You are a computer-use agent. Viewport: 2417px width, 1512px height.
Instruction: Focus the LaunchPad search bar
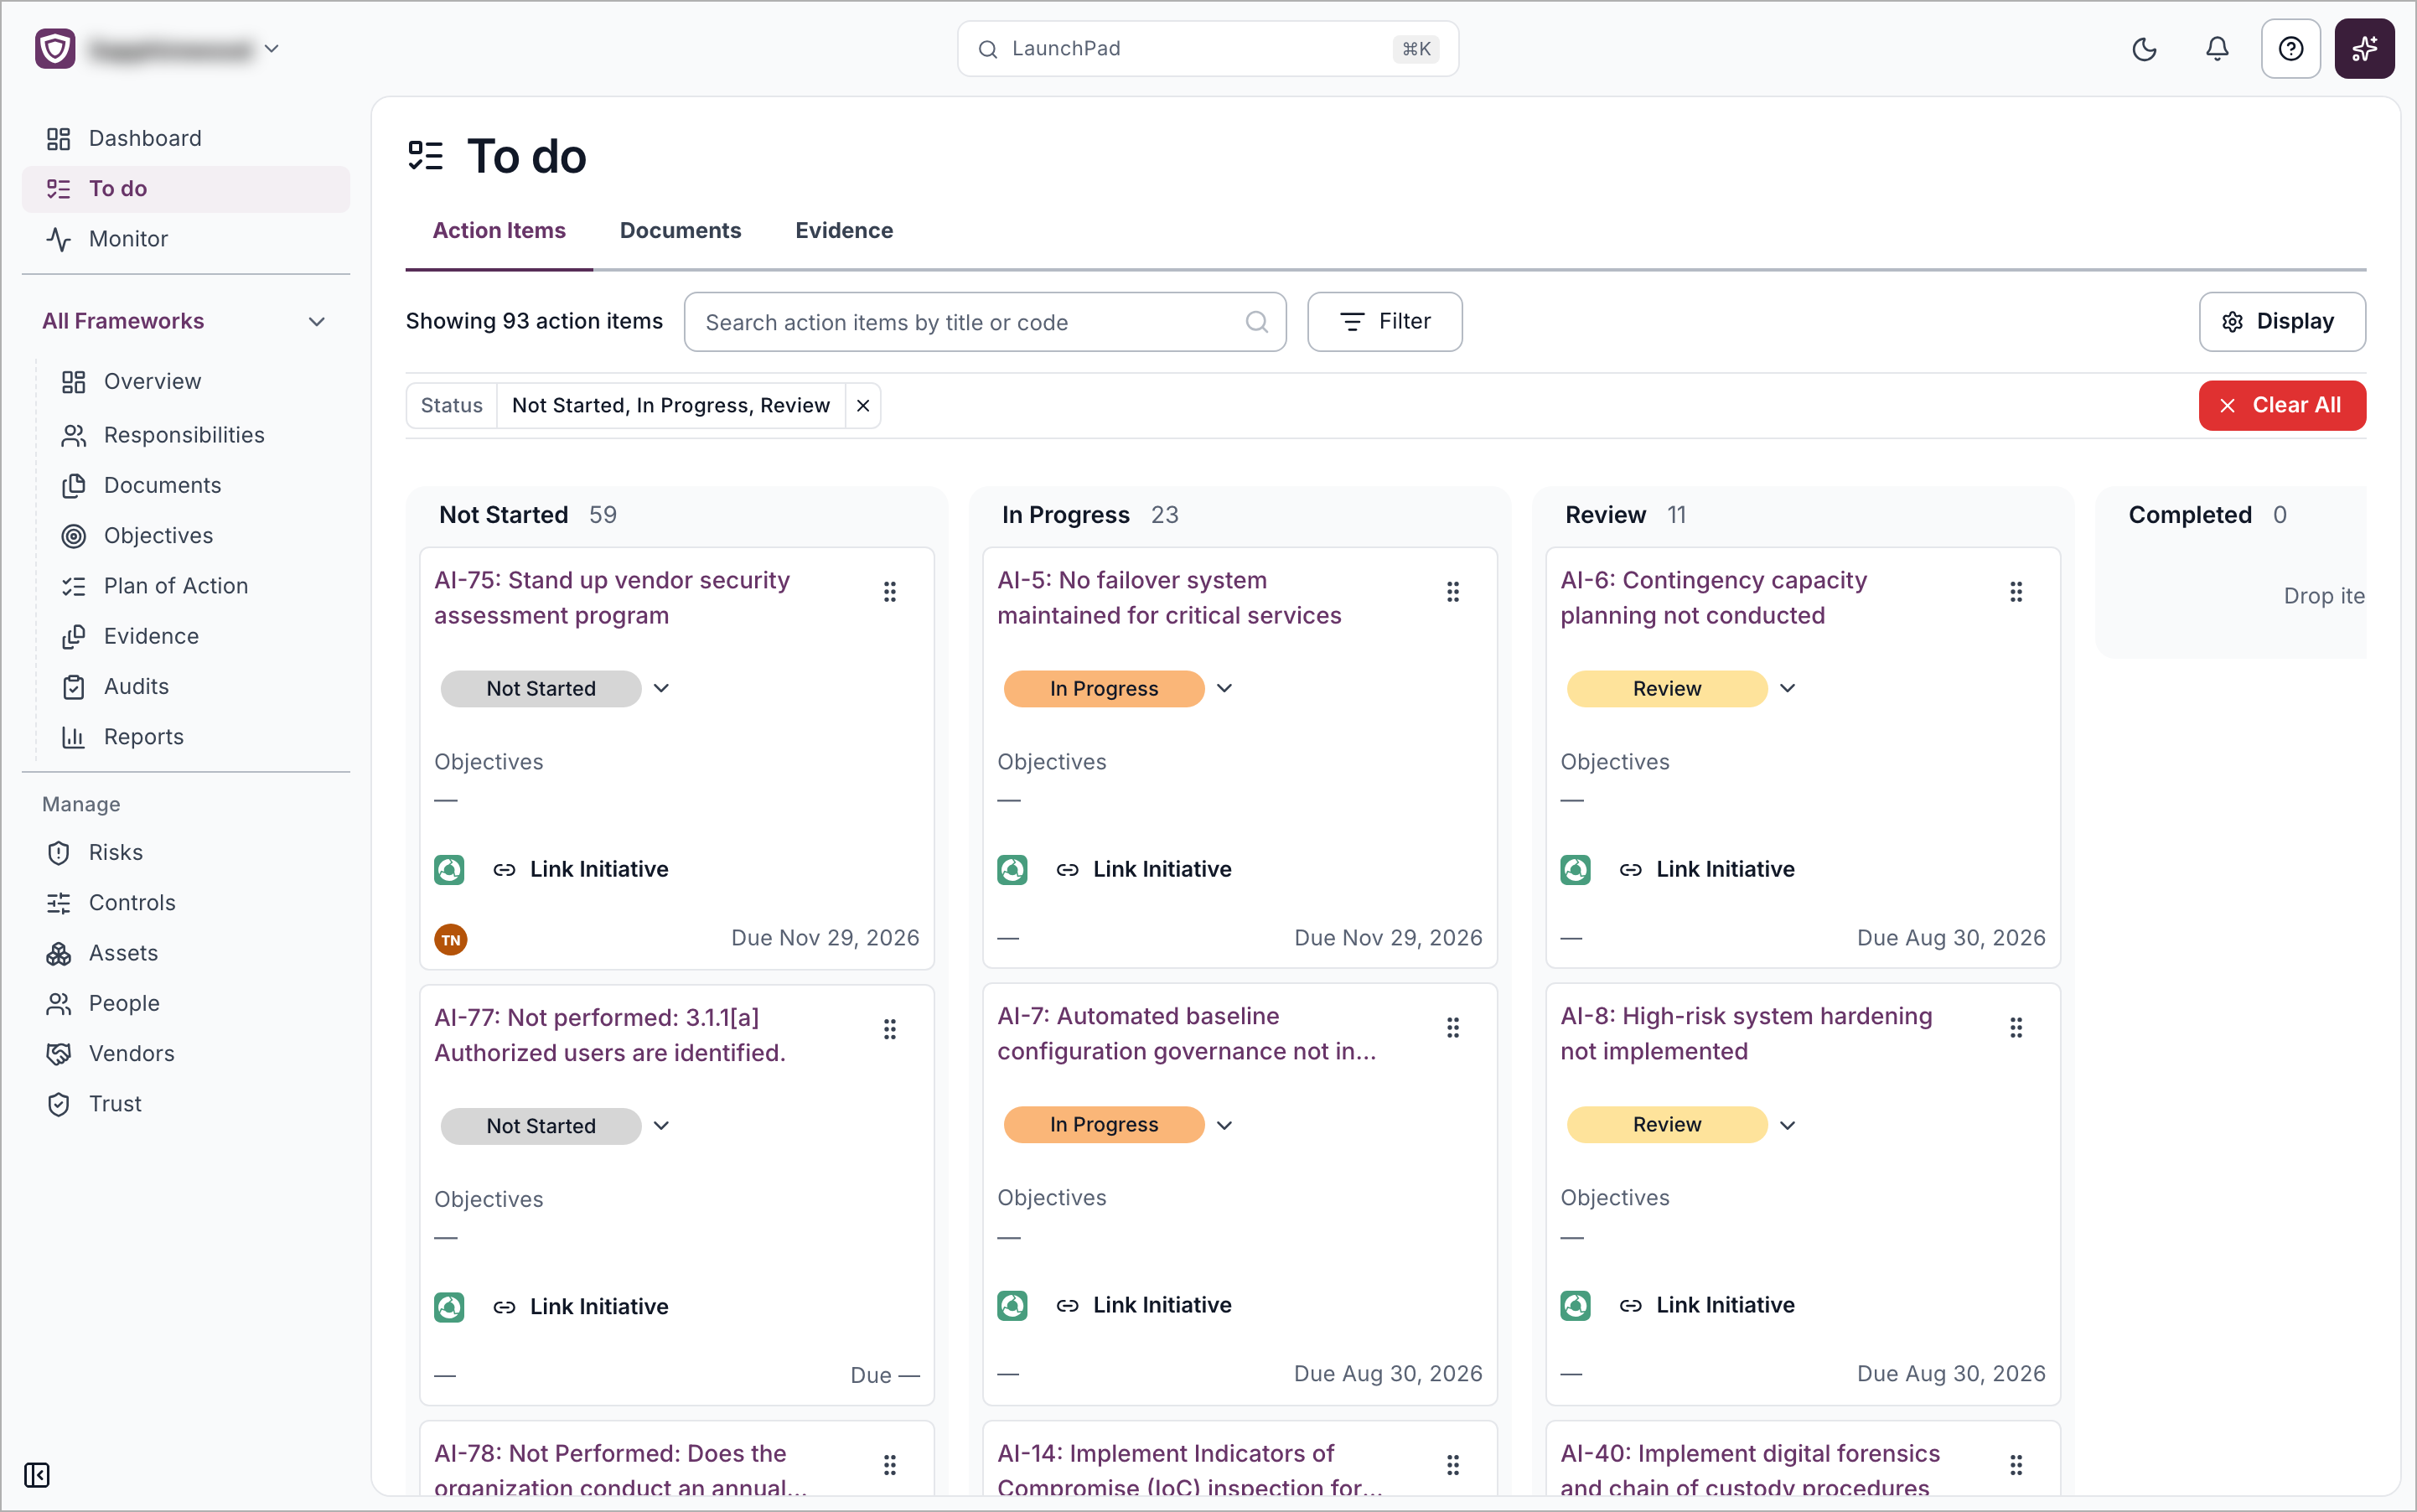(1207, 48)
